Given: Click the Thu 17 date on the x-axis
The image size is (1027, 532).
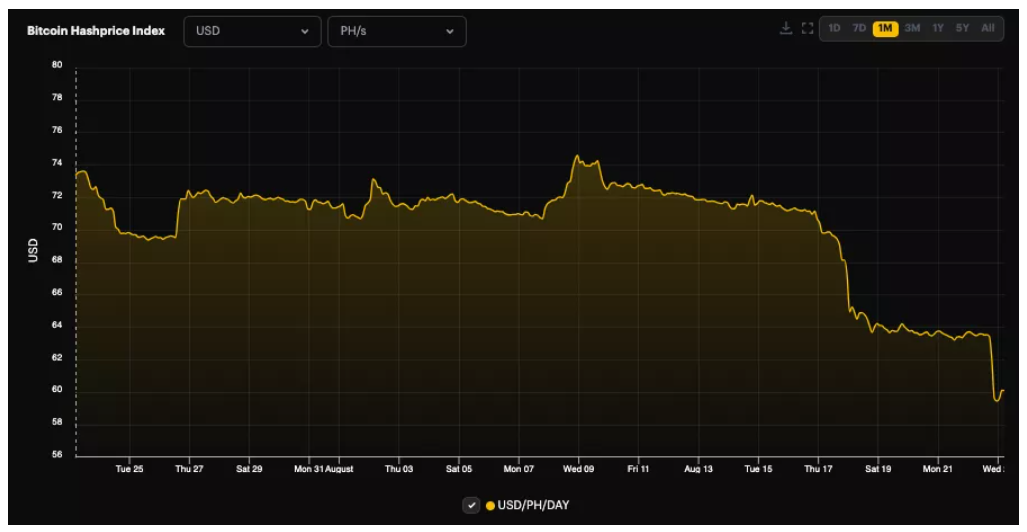Looking at the screenshot, I should [818, 468].
